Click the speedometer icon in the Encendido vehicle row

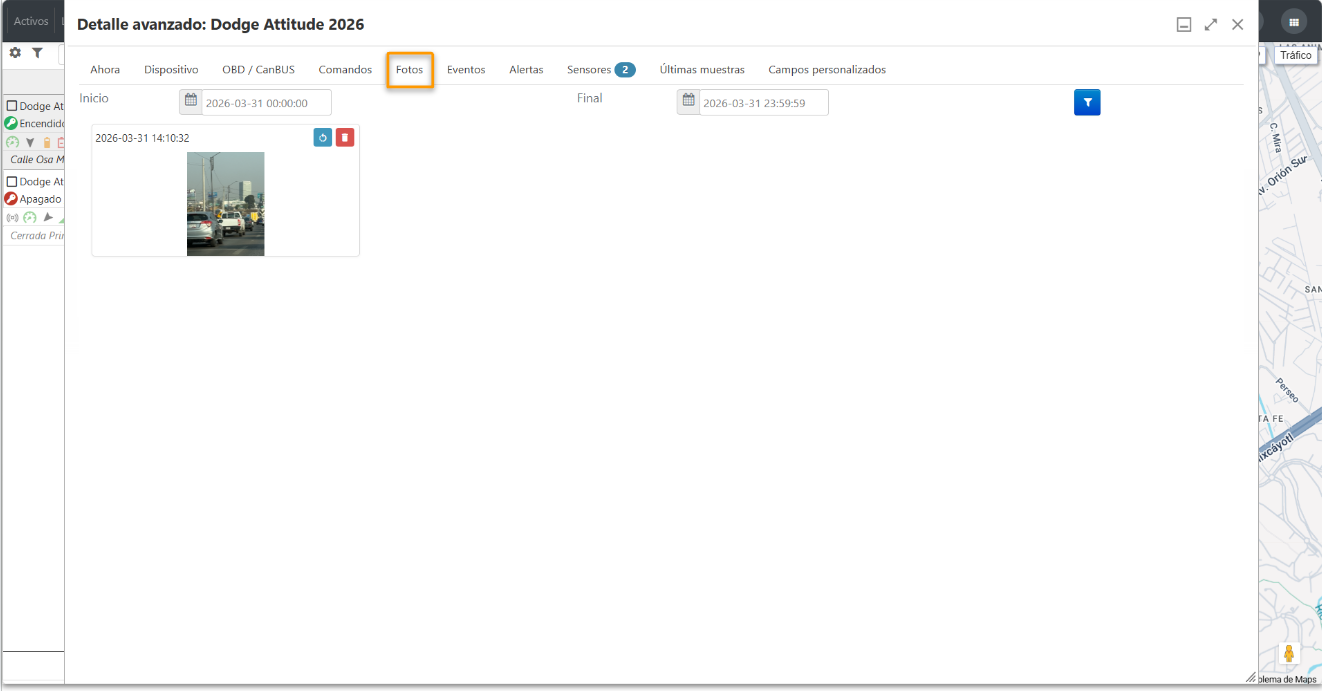(13, 142)
